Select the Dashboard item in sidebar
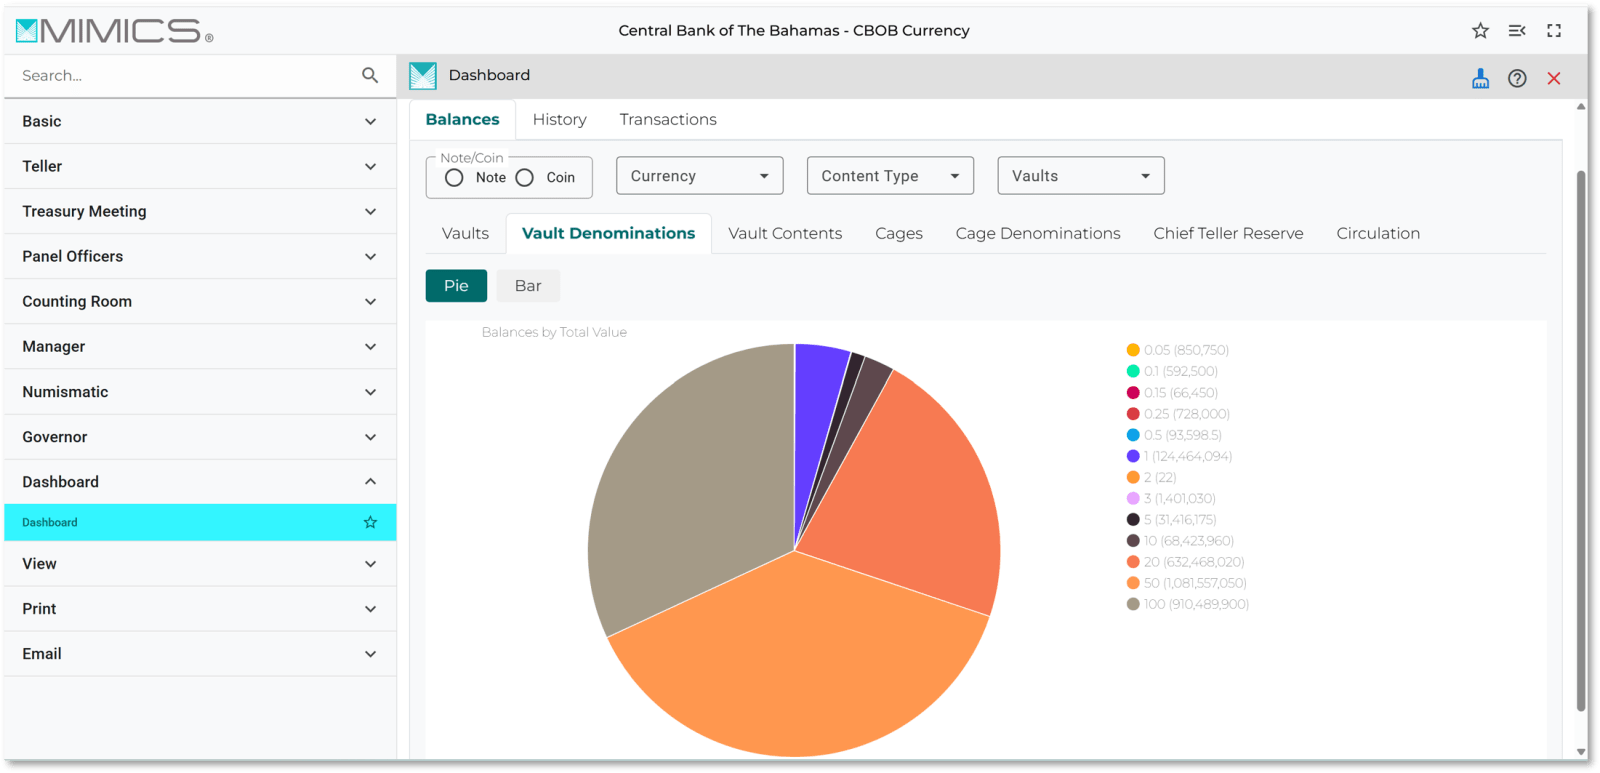Viewport: 1600px width, 773px height. click(200, 522)
